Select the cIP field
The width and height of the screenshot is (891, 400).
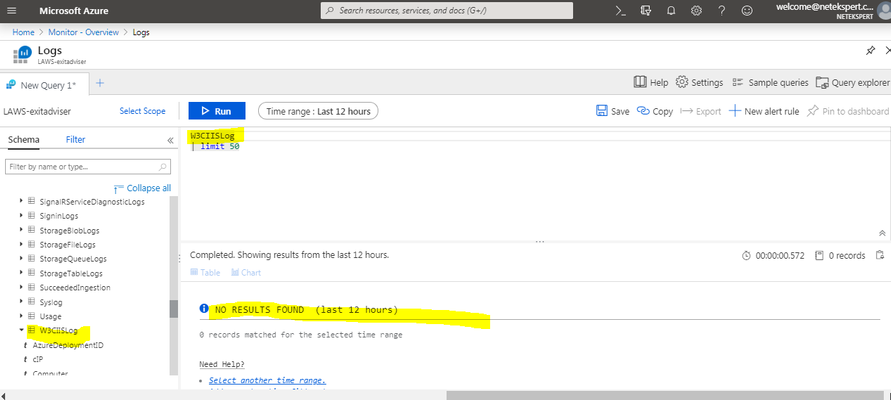click(x=38, y=359)
